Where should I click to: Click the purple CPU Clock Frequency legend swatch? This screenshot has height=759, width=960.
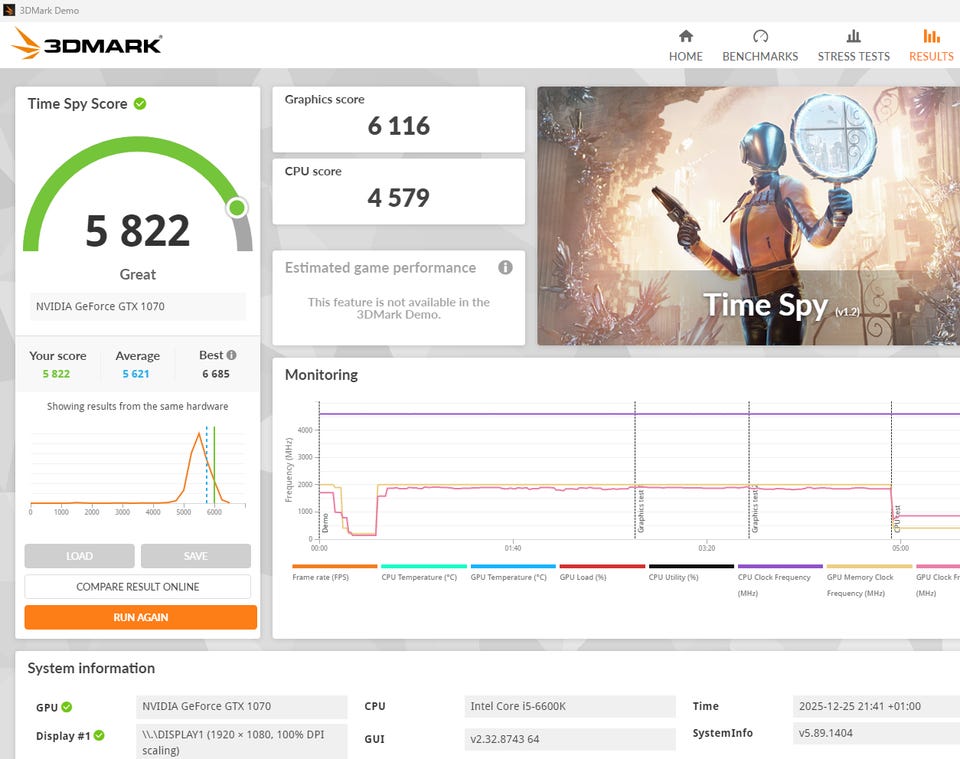pos(780,566)
